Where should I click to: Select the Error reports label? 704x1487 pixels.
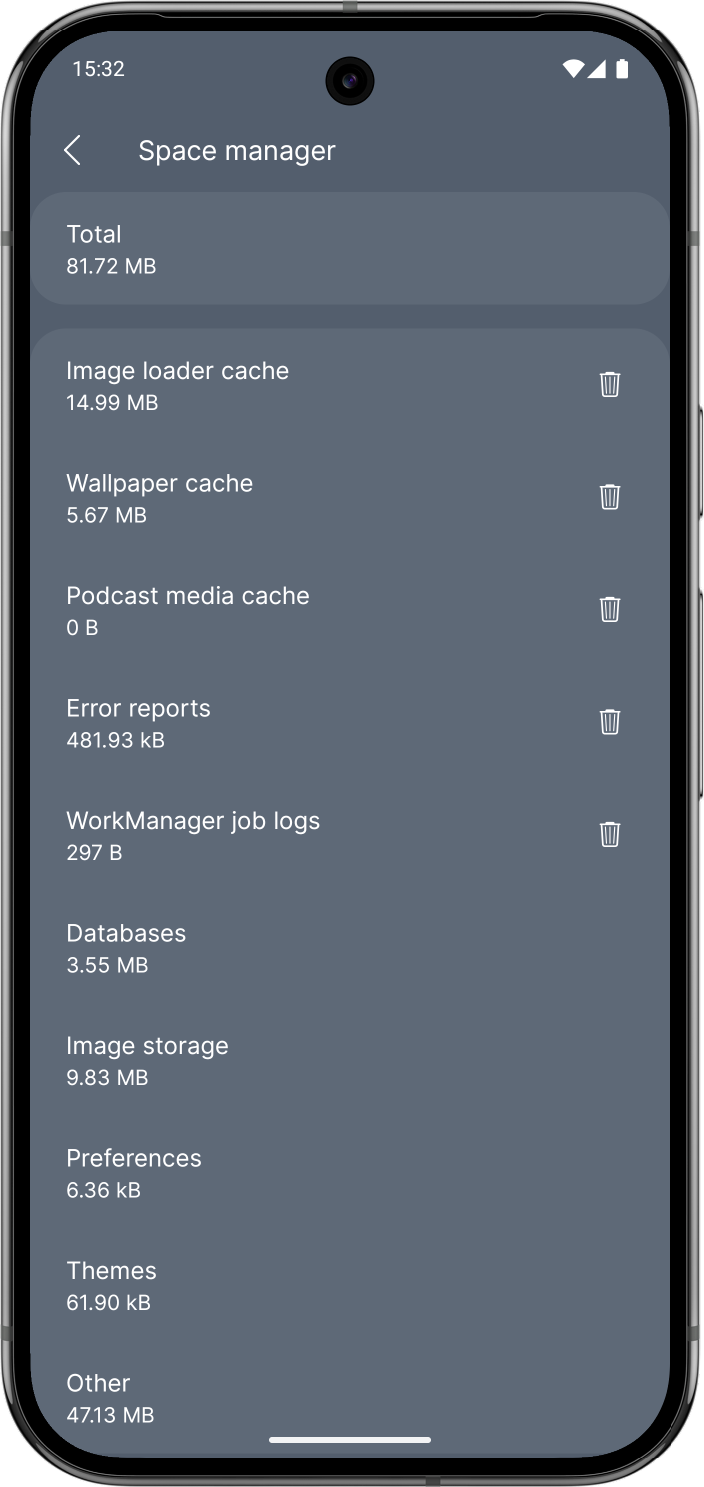pos(139,709)
